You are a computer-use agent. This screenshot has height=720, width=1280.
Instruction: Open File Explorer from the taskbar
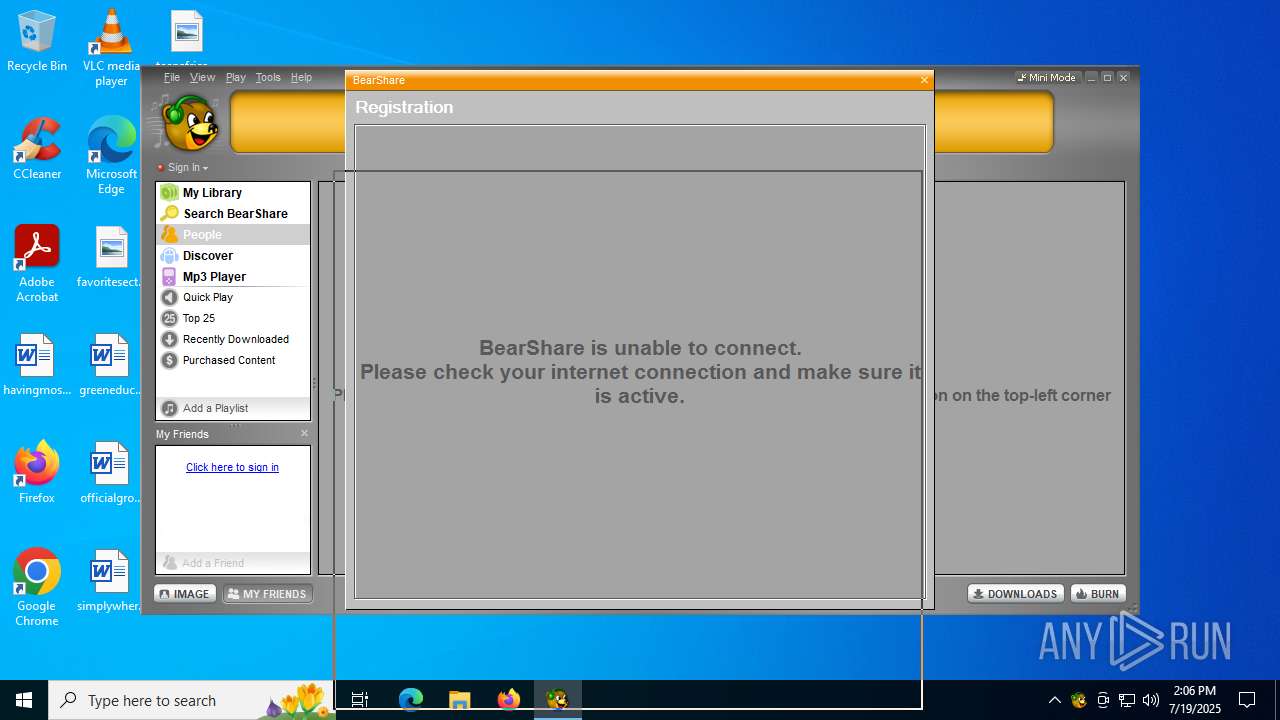459,700
